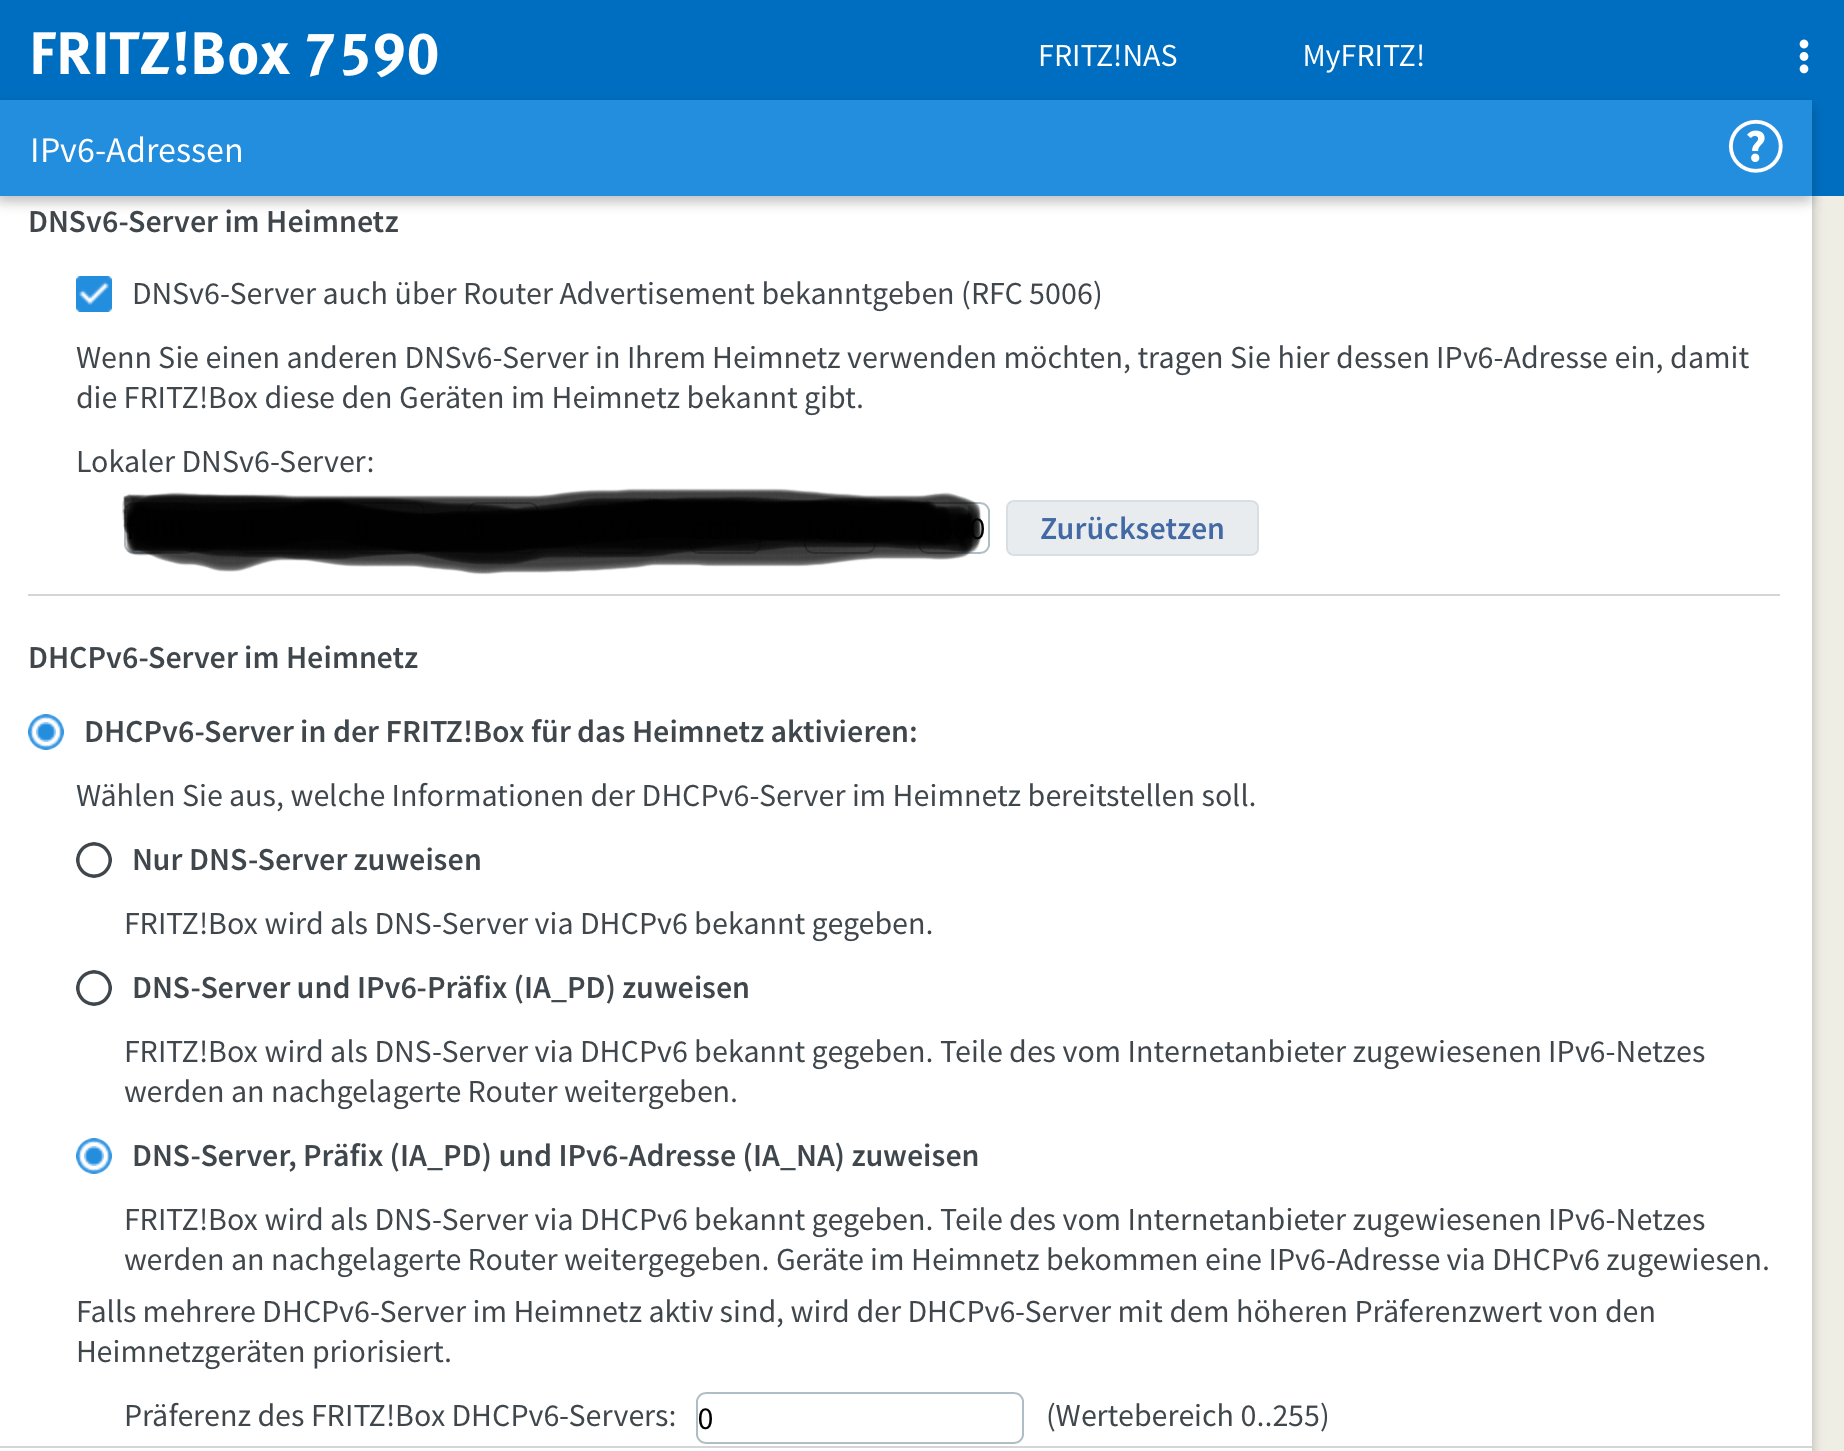Screen dimensions: 1844x1451
Task: Select DHCPv6-Server in der FRITZ!Box aktivieren
Action: tap(46, 732)
